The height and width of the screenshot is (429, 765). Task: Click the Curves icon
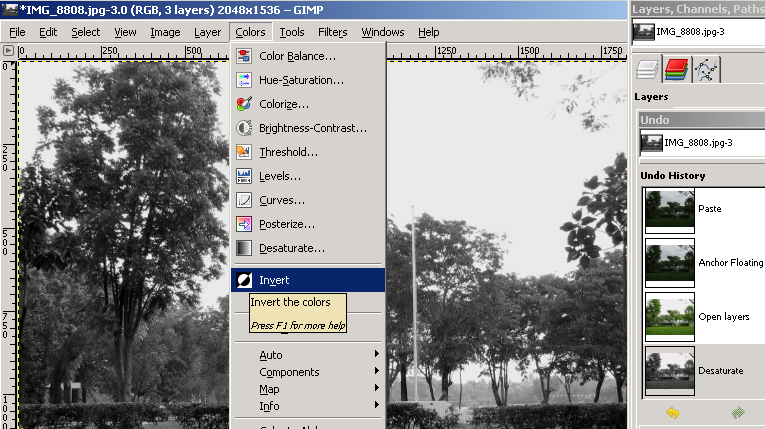(244, 200)
